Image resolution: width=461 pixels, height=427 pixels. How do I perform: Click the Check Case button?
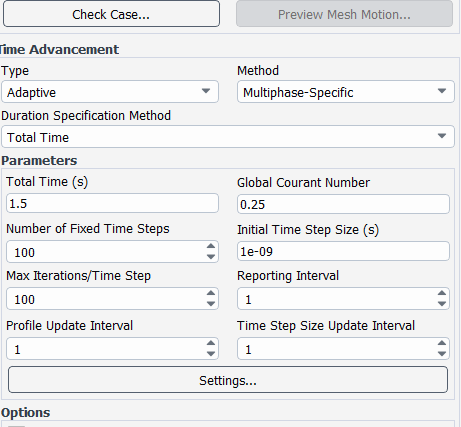coord(111,14)
